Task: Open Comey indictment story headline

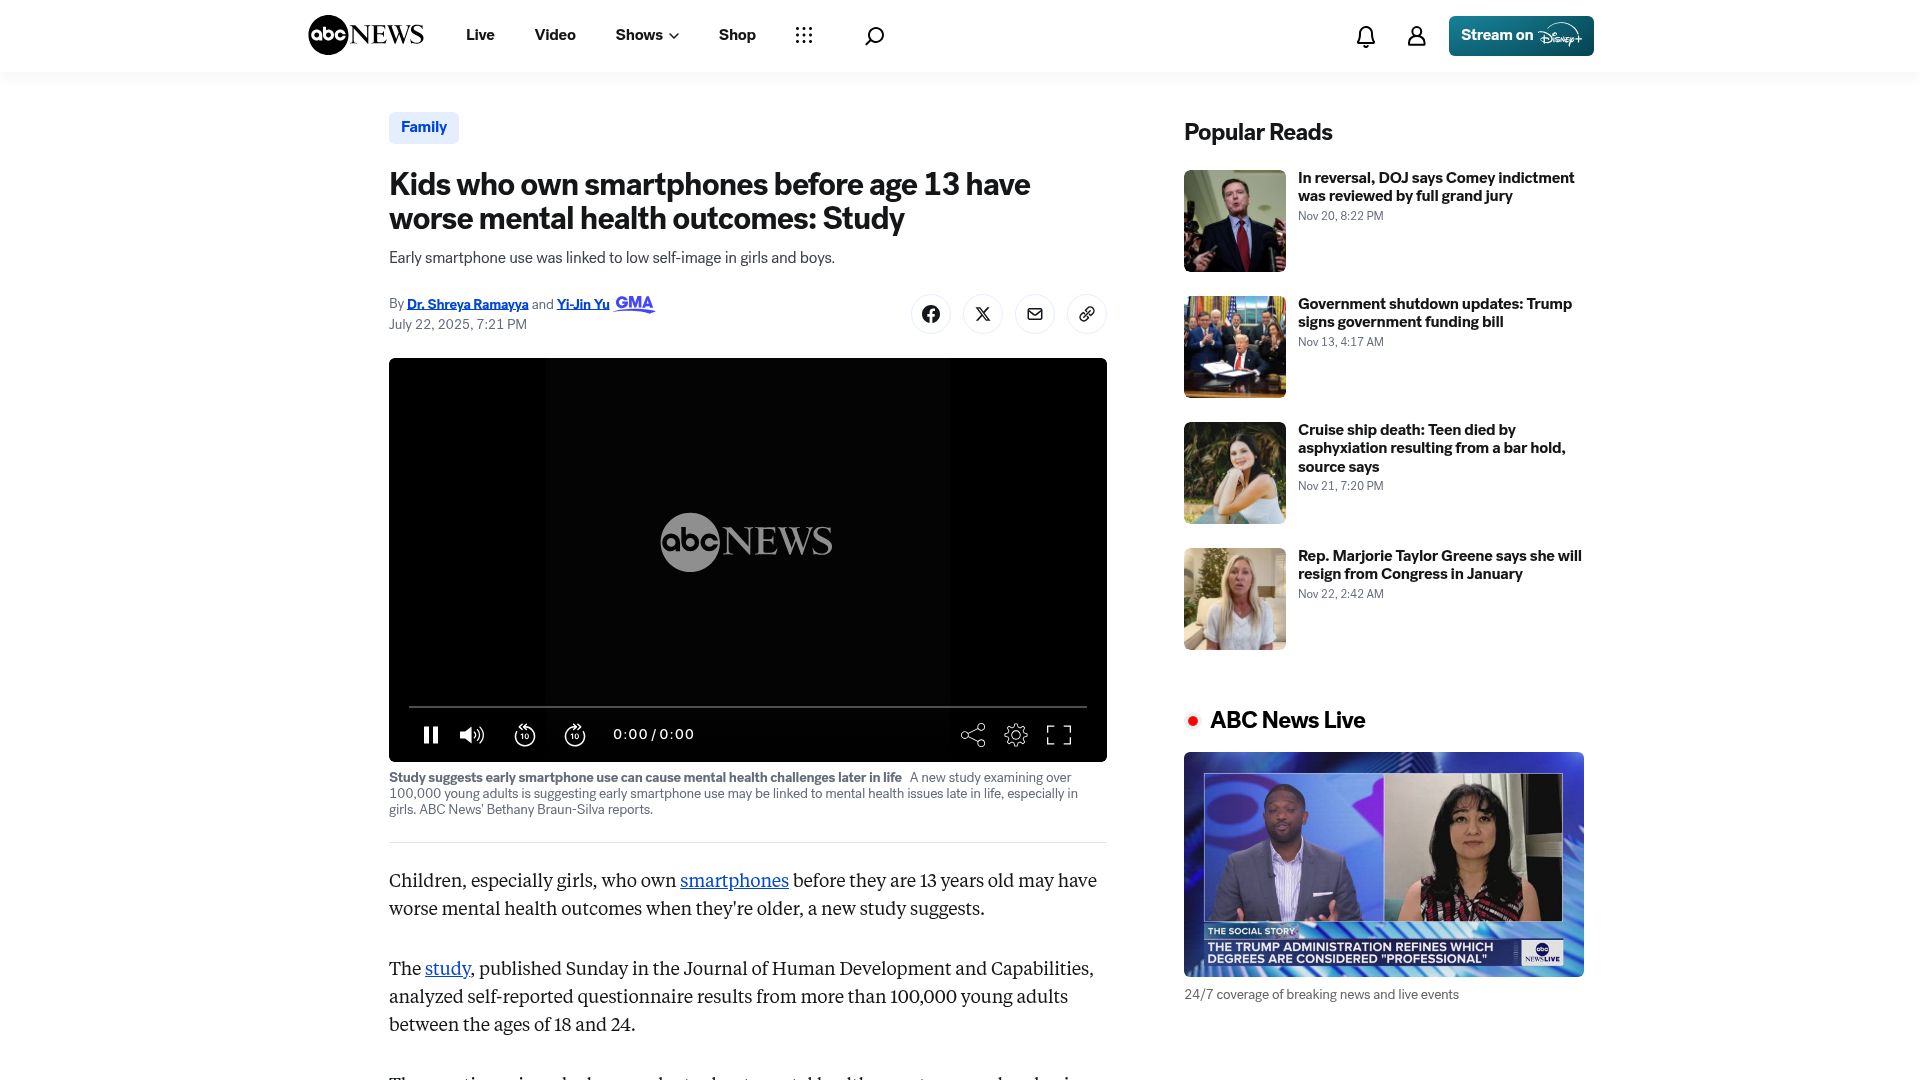Action: pyautogui.click(x=1436, y=187)
